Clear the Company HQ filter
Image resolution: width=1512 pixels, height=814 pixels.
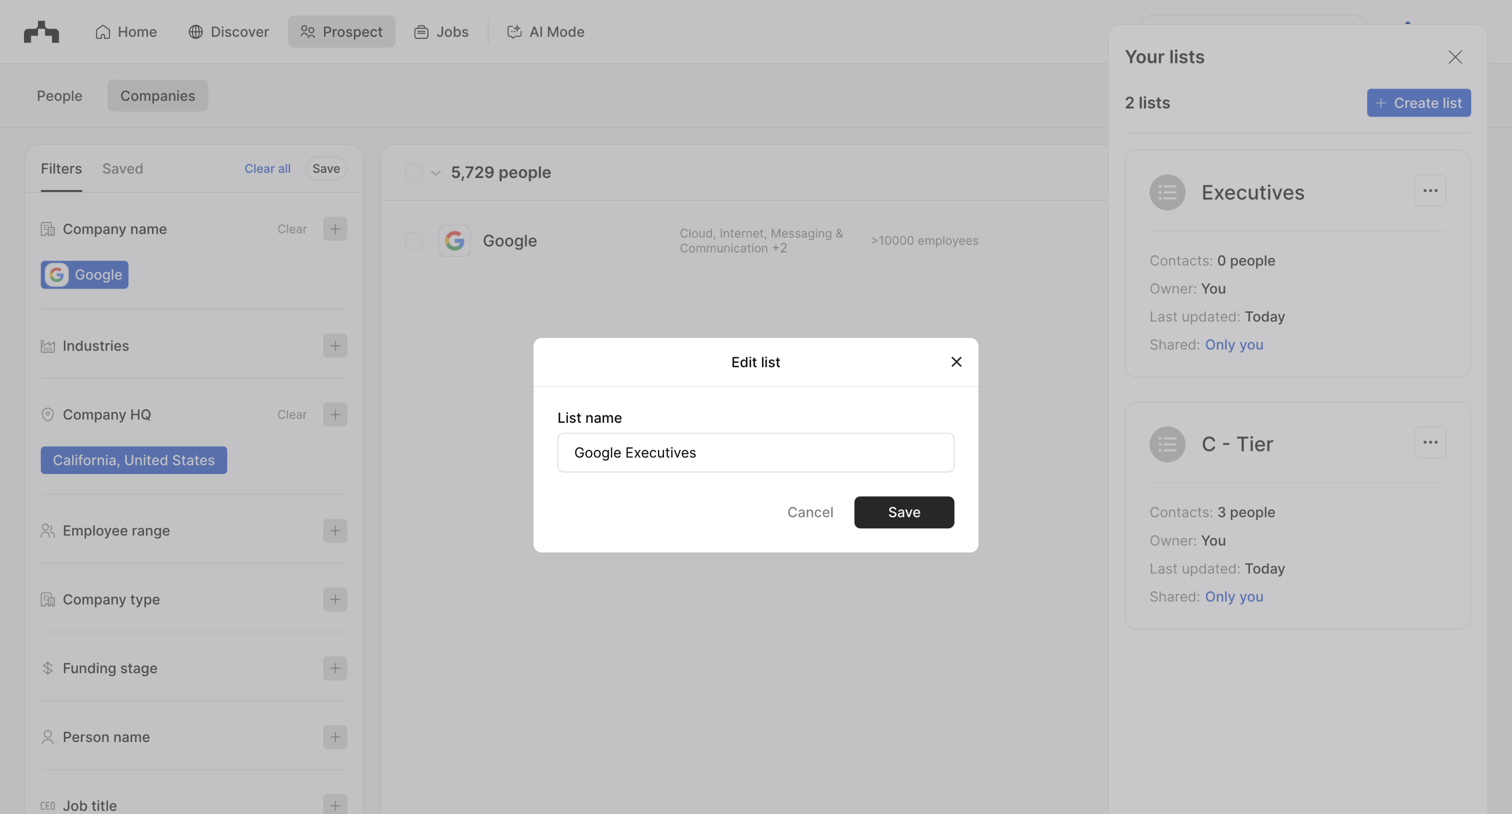[292, 415]
